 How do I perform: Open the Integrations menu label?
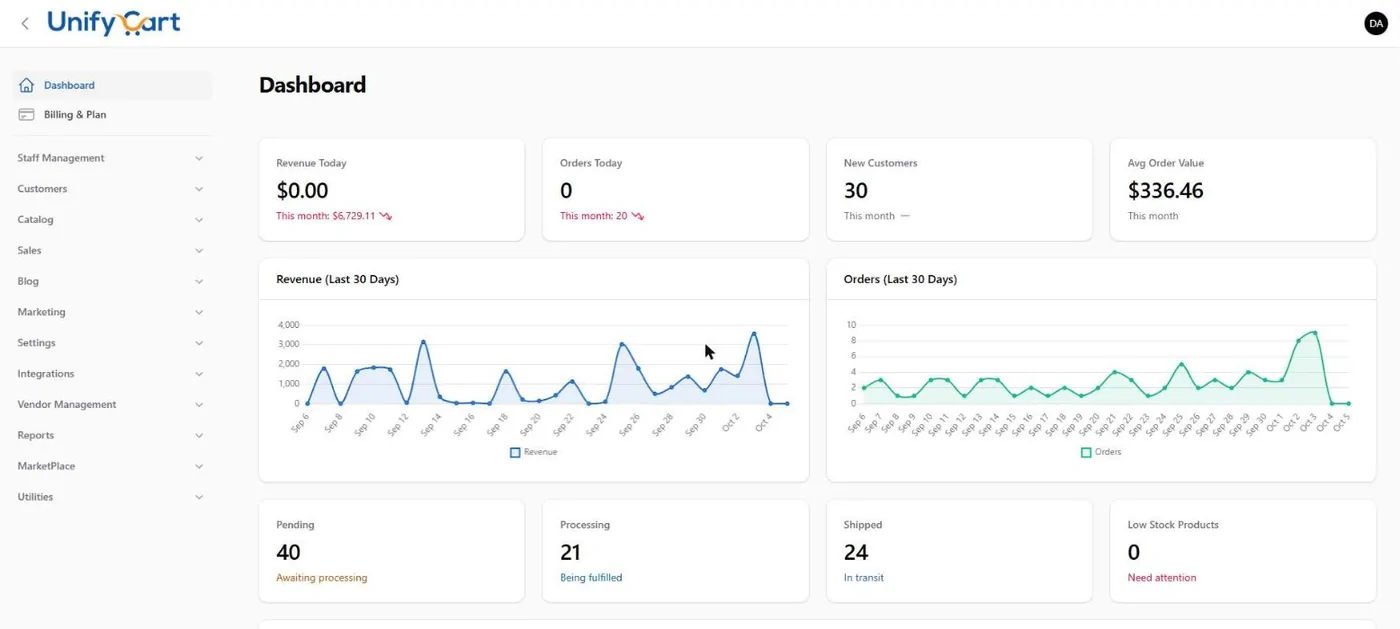coord(46,374)
